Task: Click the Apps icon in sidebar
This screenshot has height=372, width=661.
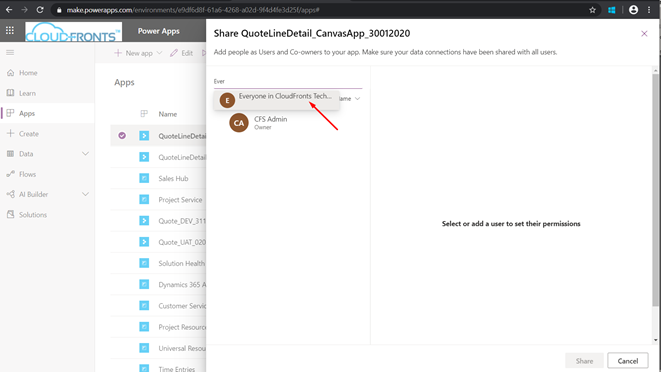Action: pos(11,113)
